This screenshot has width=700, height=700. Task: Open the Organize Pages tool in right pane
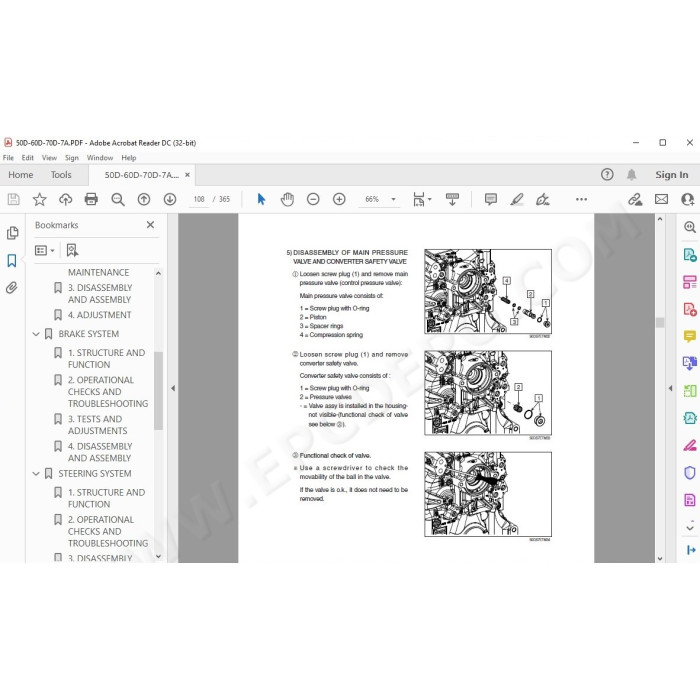(x=690, y=282)
